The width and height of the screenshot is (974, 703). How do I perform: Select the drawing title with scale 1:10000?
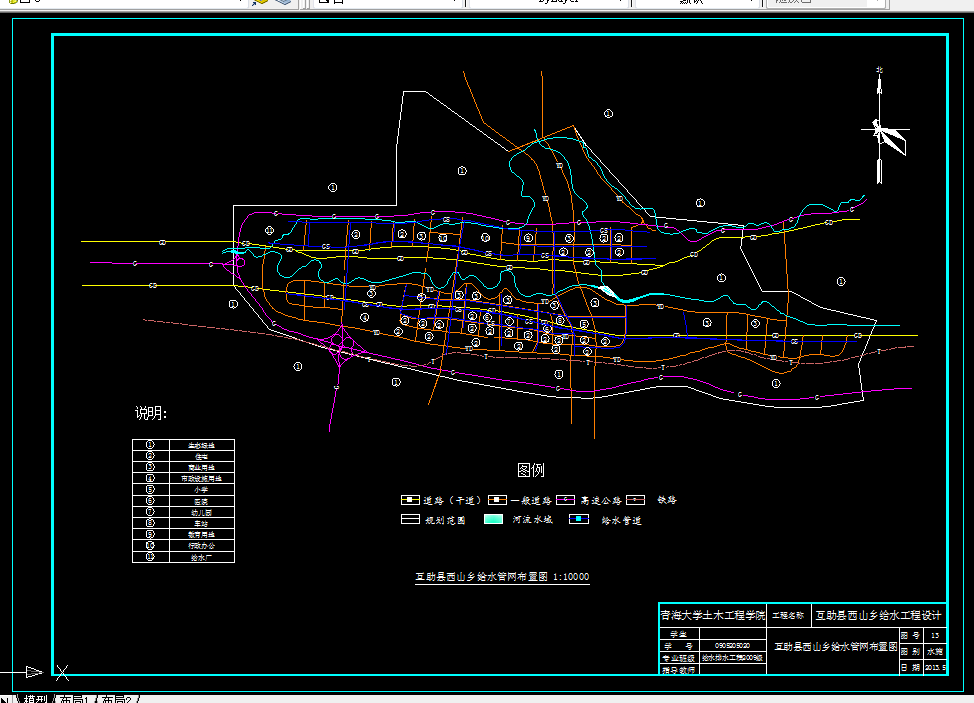(502, 576)
